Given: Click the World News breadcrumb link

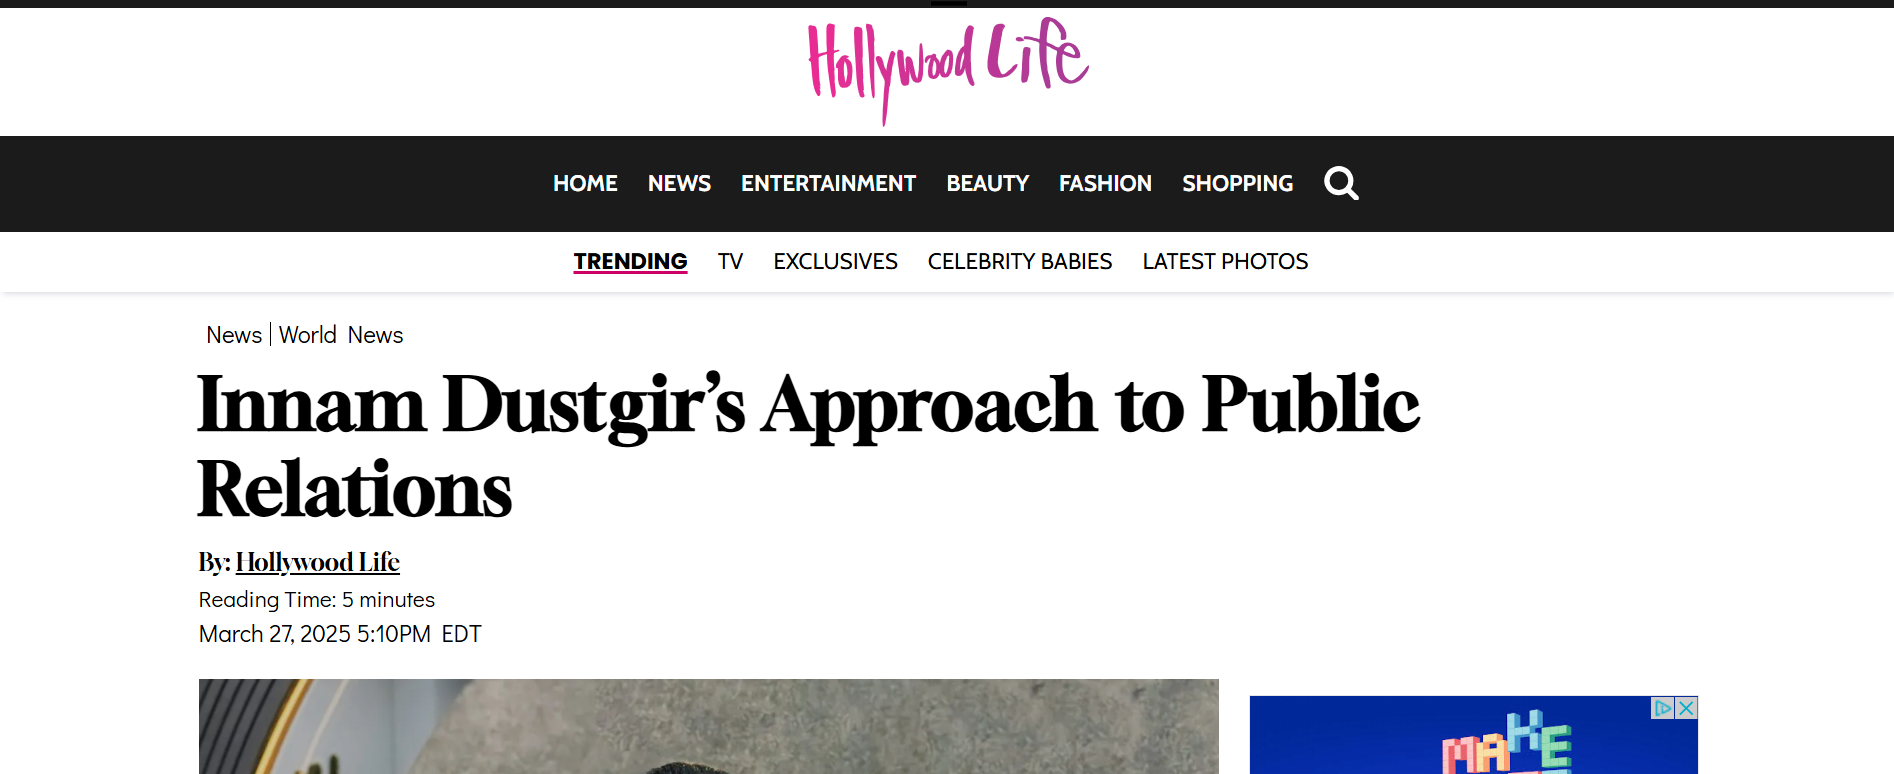Looking at the screenshot, I should pos(341,335).
